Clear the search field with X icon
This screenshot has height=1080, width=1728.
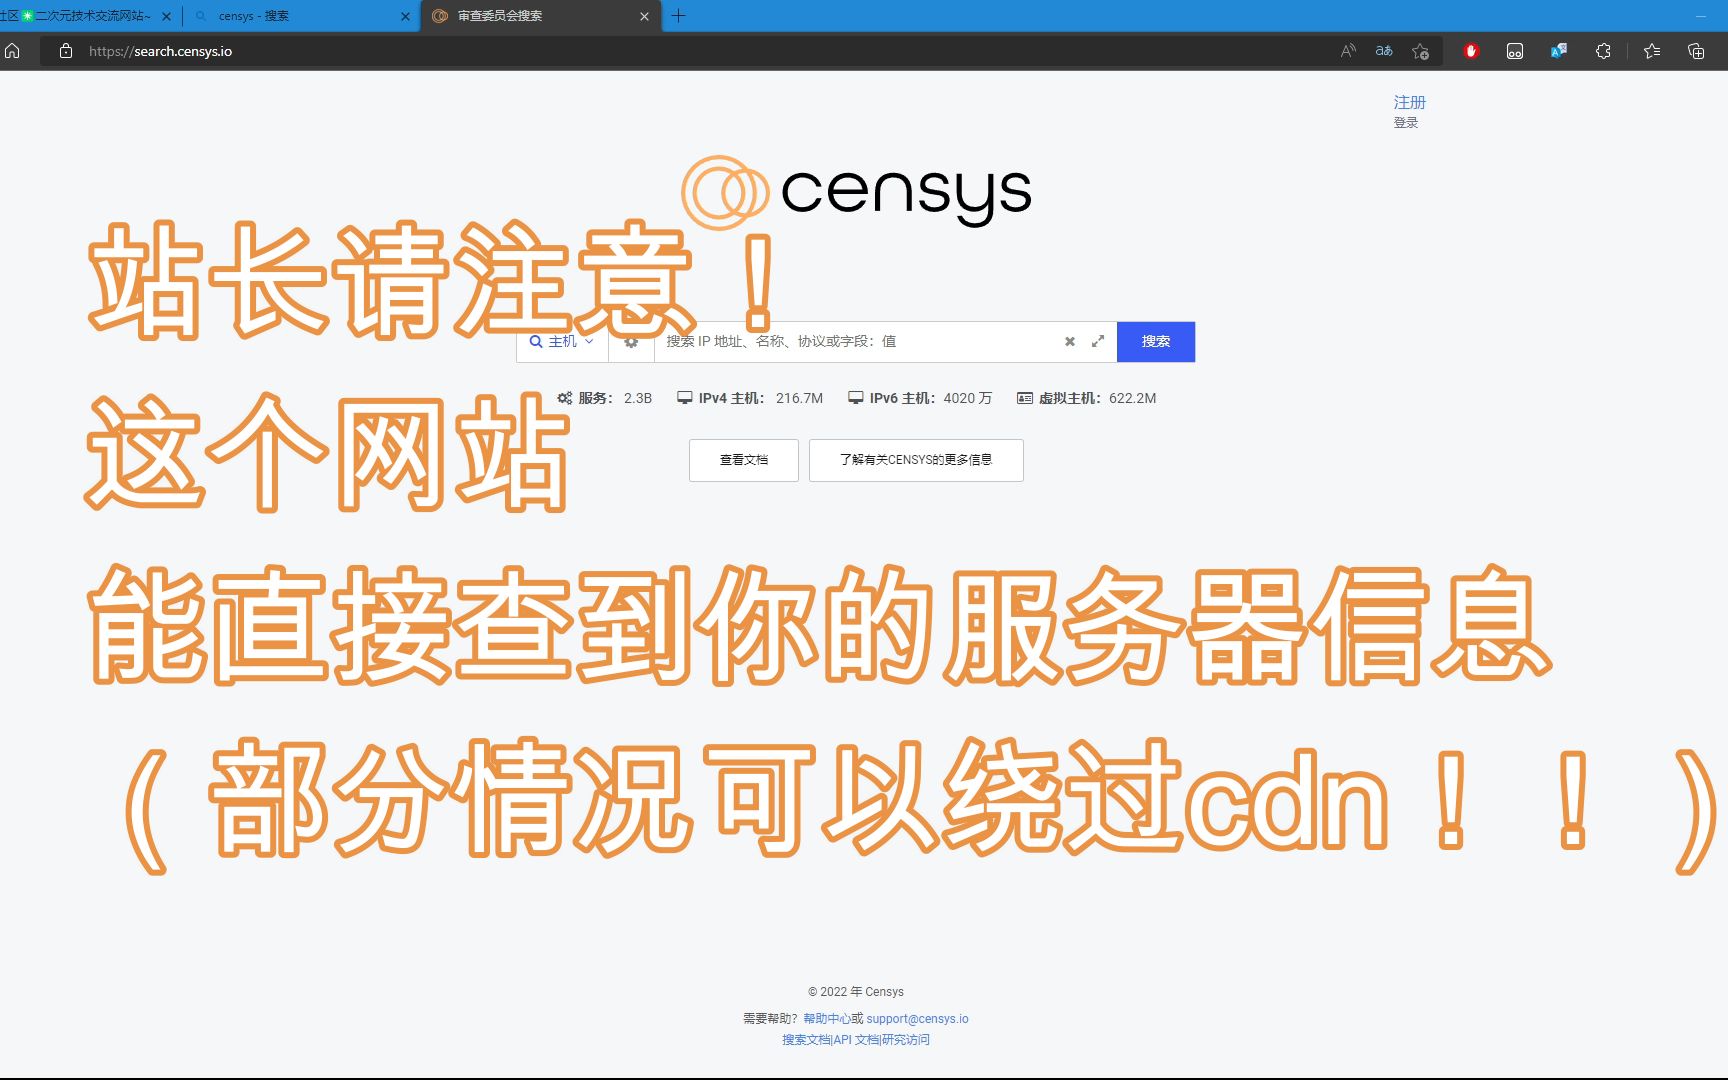click(1070, 341)
